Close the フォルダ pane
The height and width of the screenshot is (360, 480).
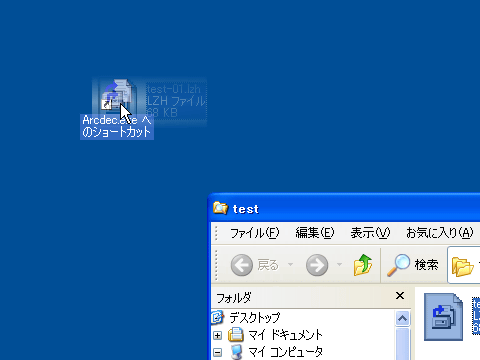400,296
